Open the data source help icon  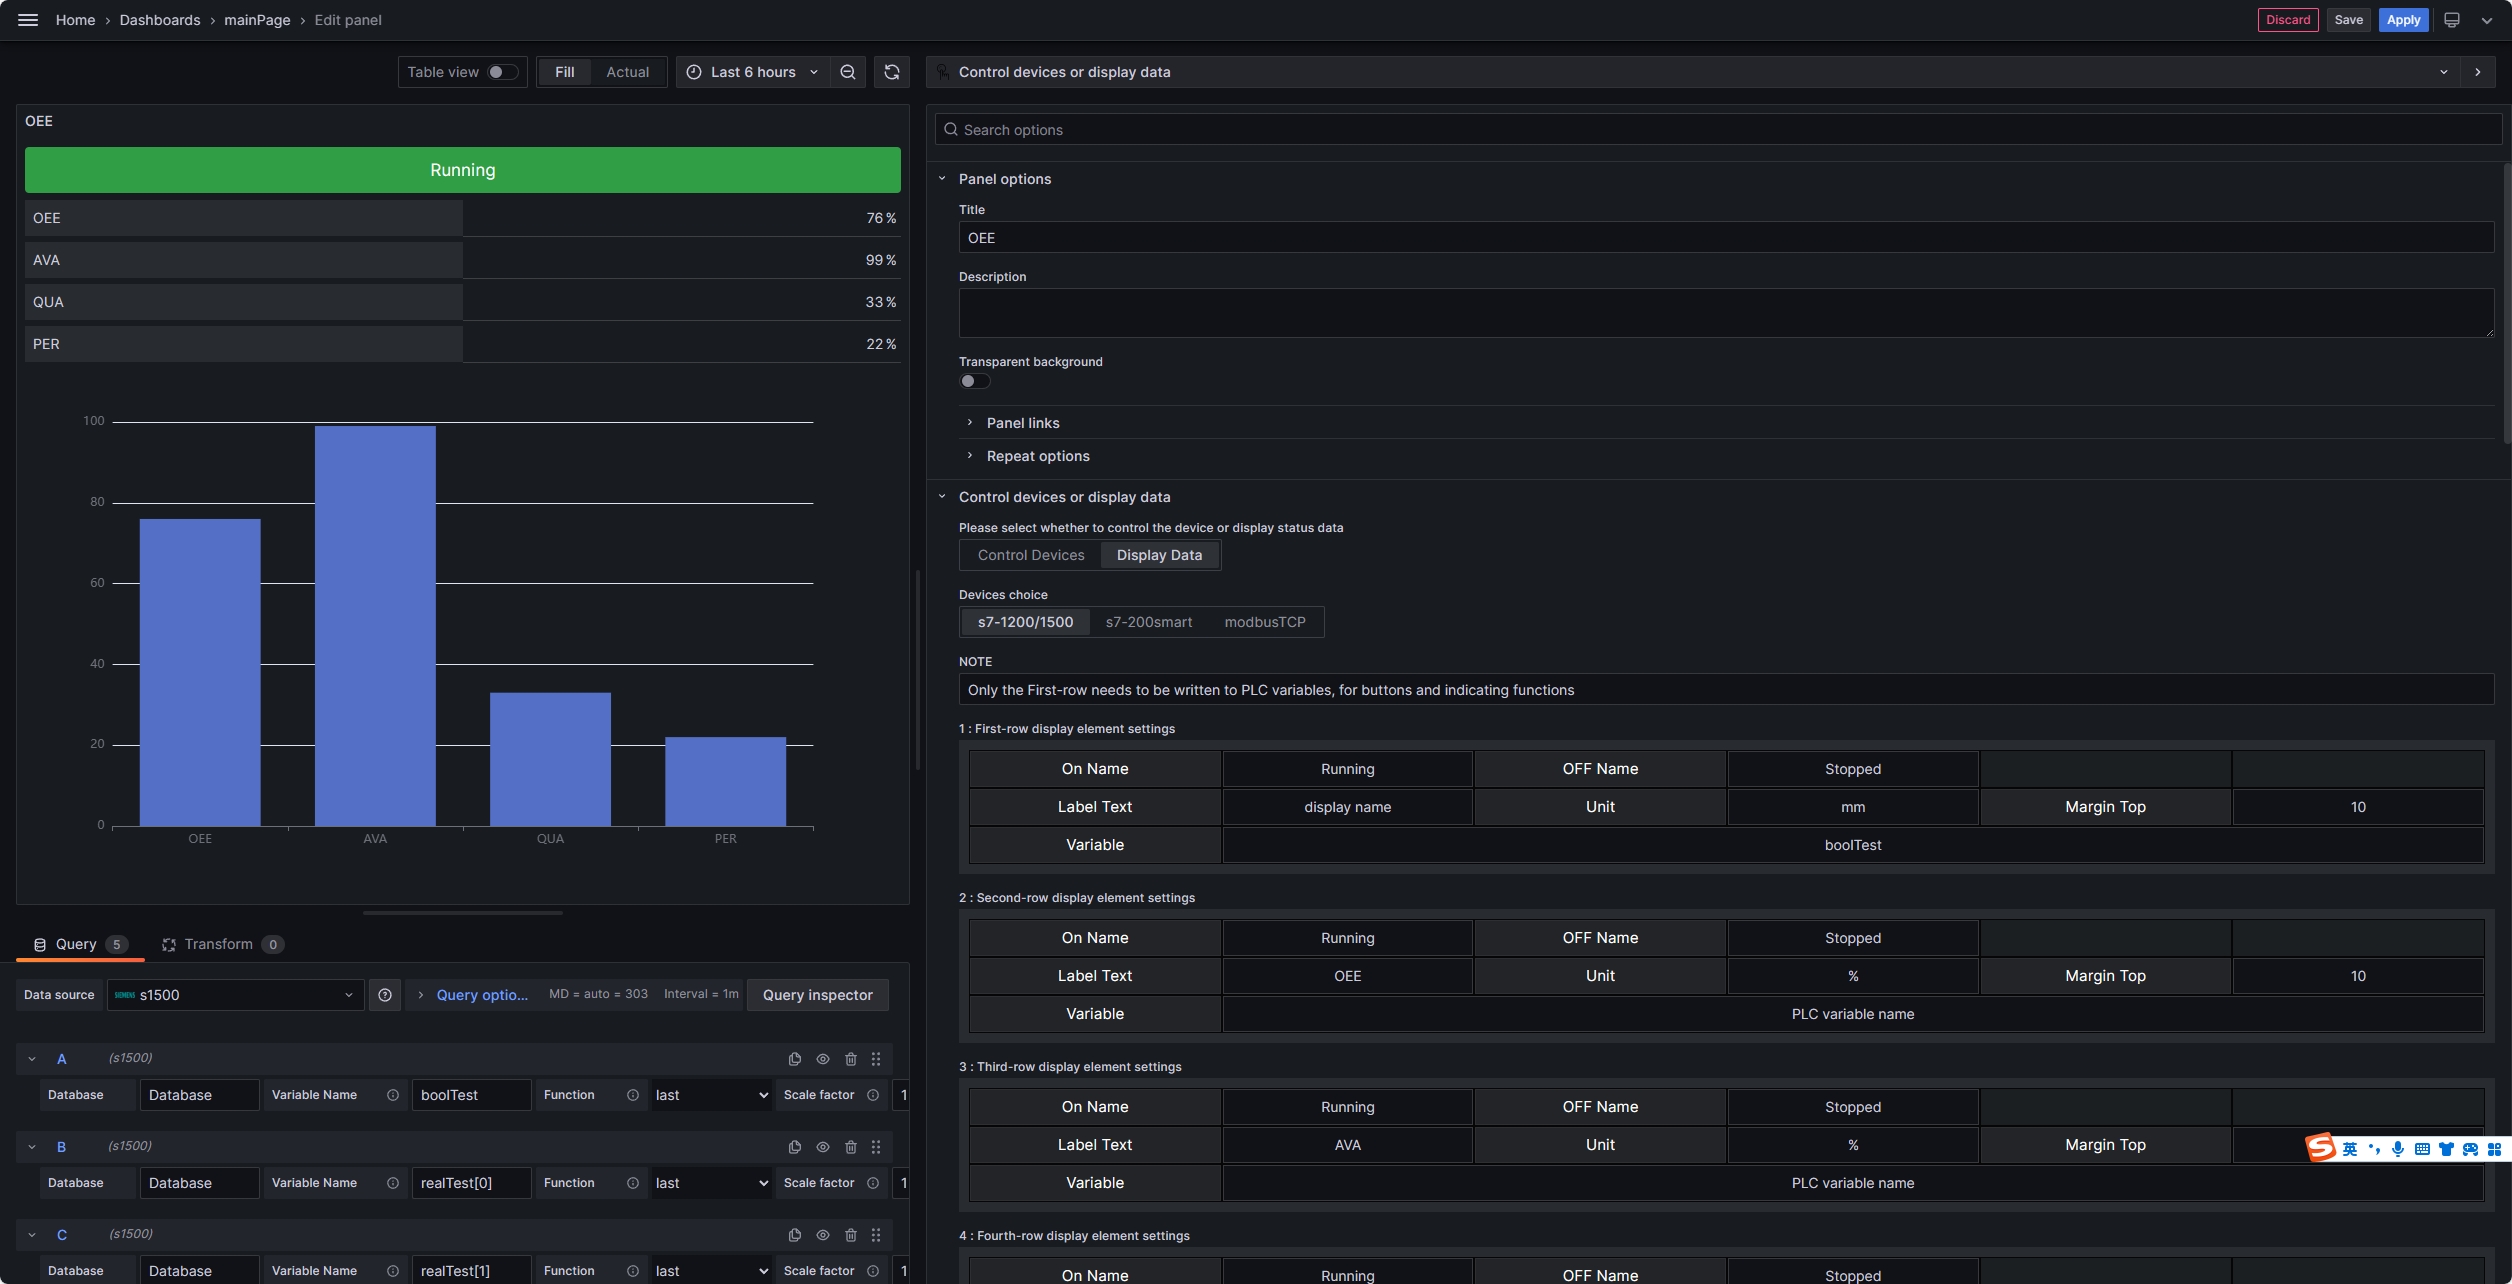tap(385, 995)
